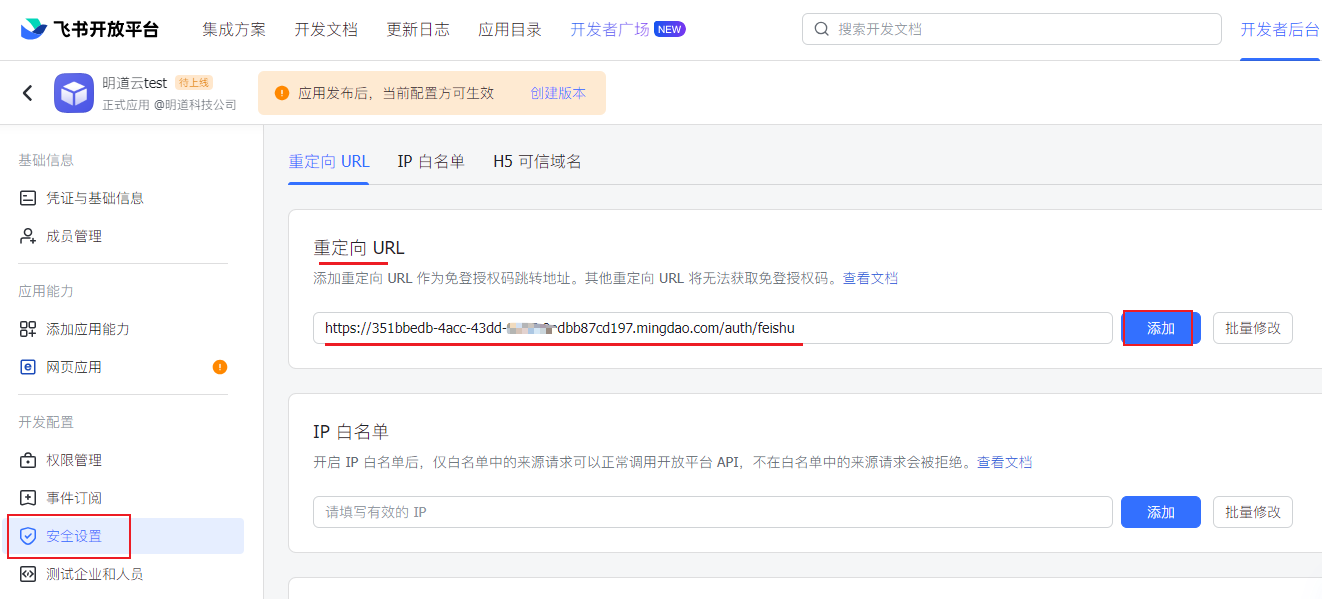Click the search magnifier icon
The image size is (1322, 599).
pyautogui.click(x=822, y=29)
